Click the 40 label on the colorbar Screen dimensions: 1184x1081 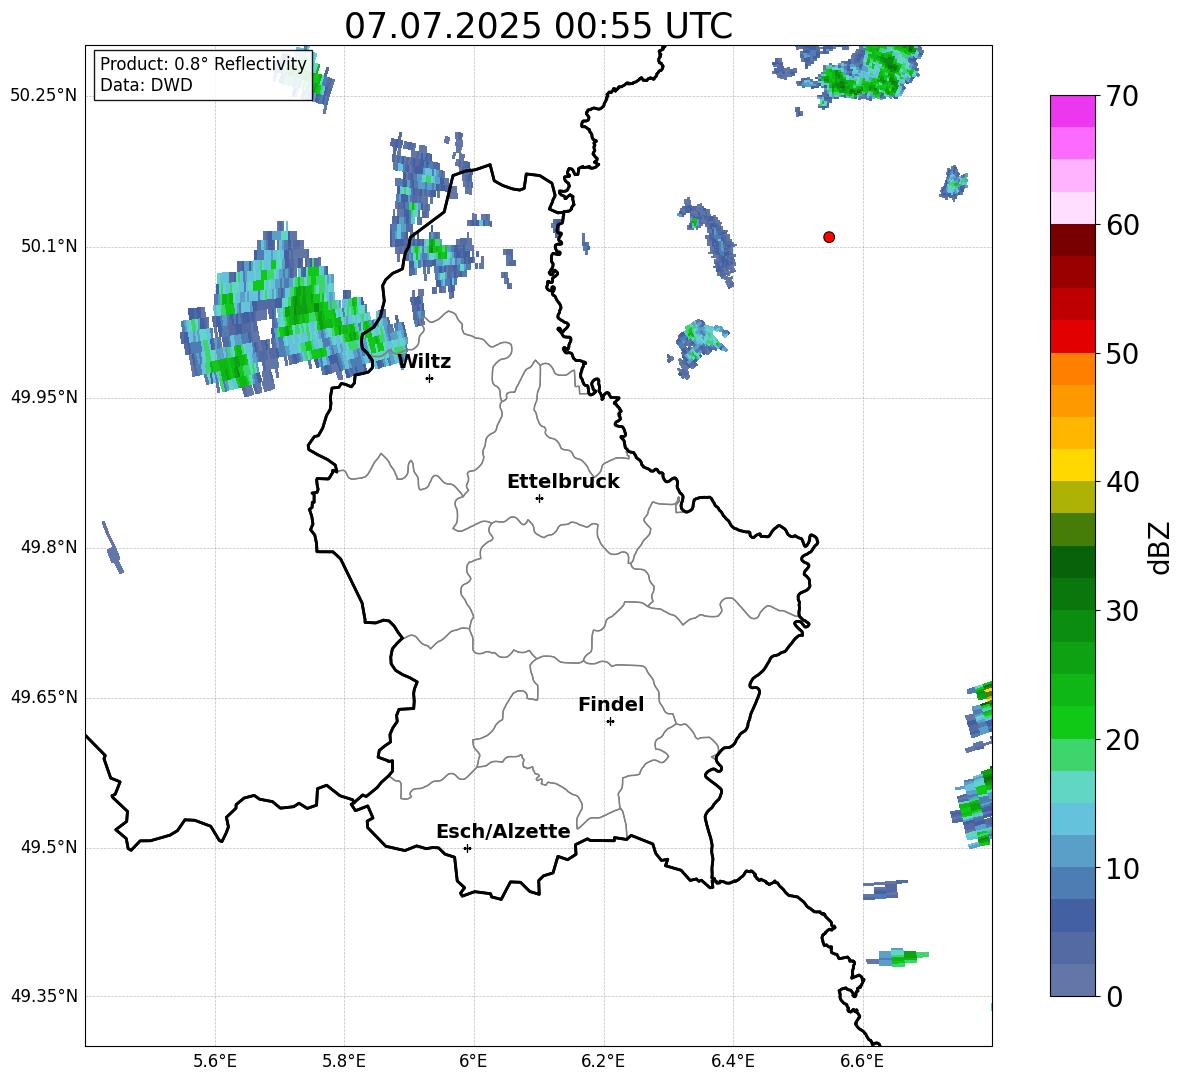click(1122, 482)
